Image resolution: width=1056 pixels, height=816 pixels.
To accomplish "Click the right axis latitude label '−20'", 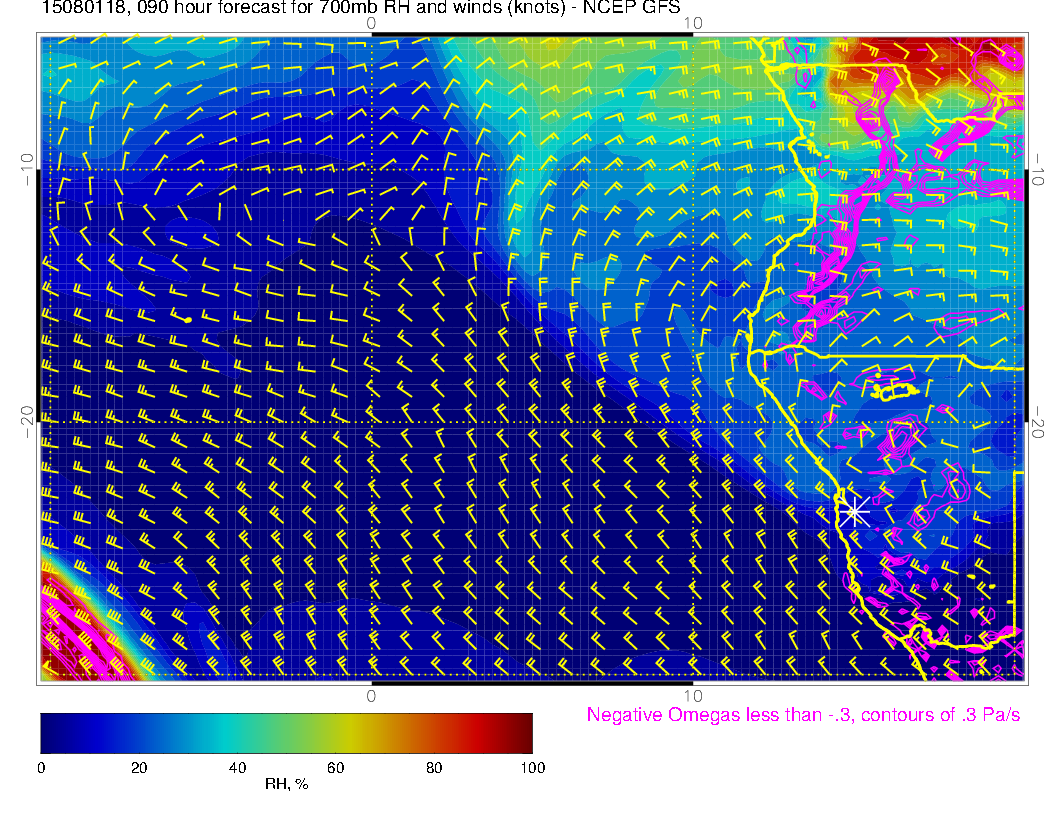I will tap(1038, 422).
